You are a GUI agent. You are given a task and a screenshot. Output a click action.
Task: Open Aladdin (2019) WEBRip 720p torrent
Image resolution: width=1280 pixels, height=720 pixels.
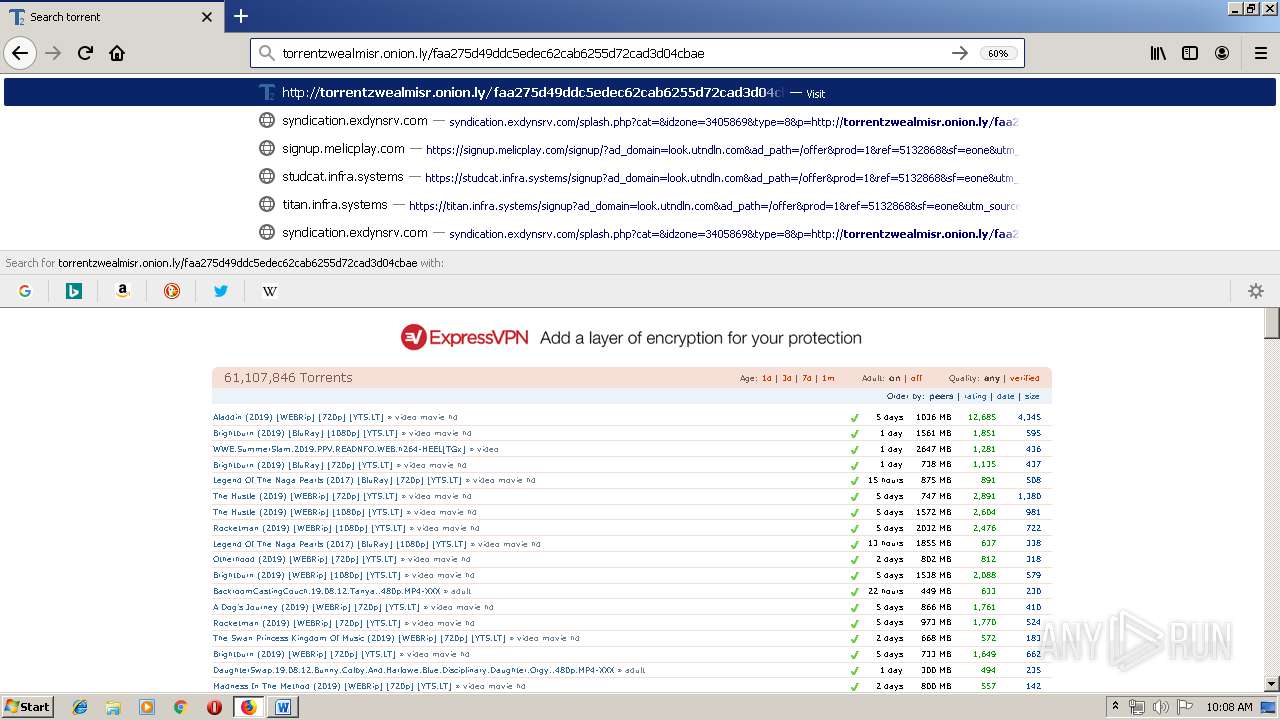coord(298,417)
